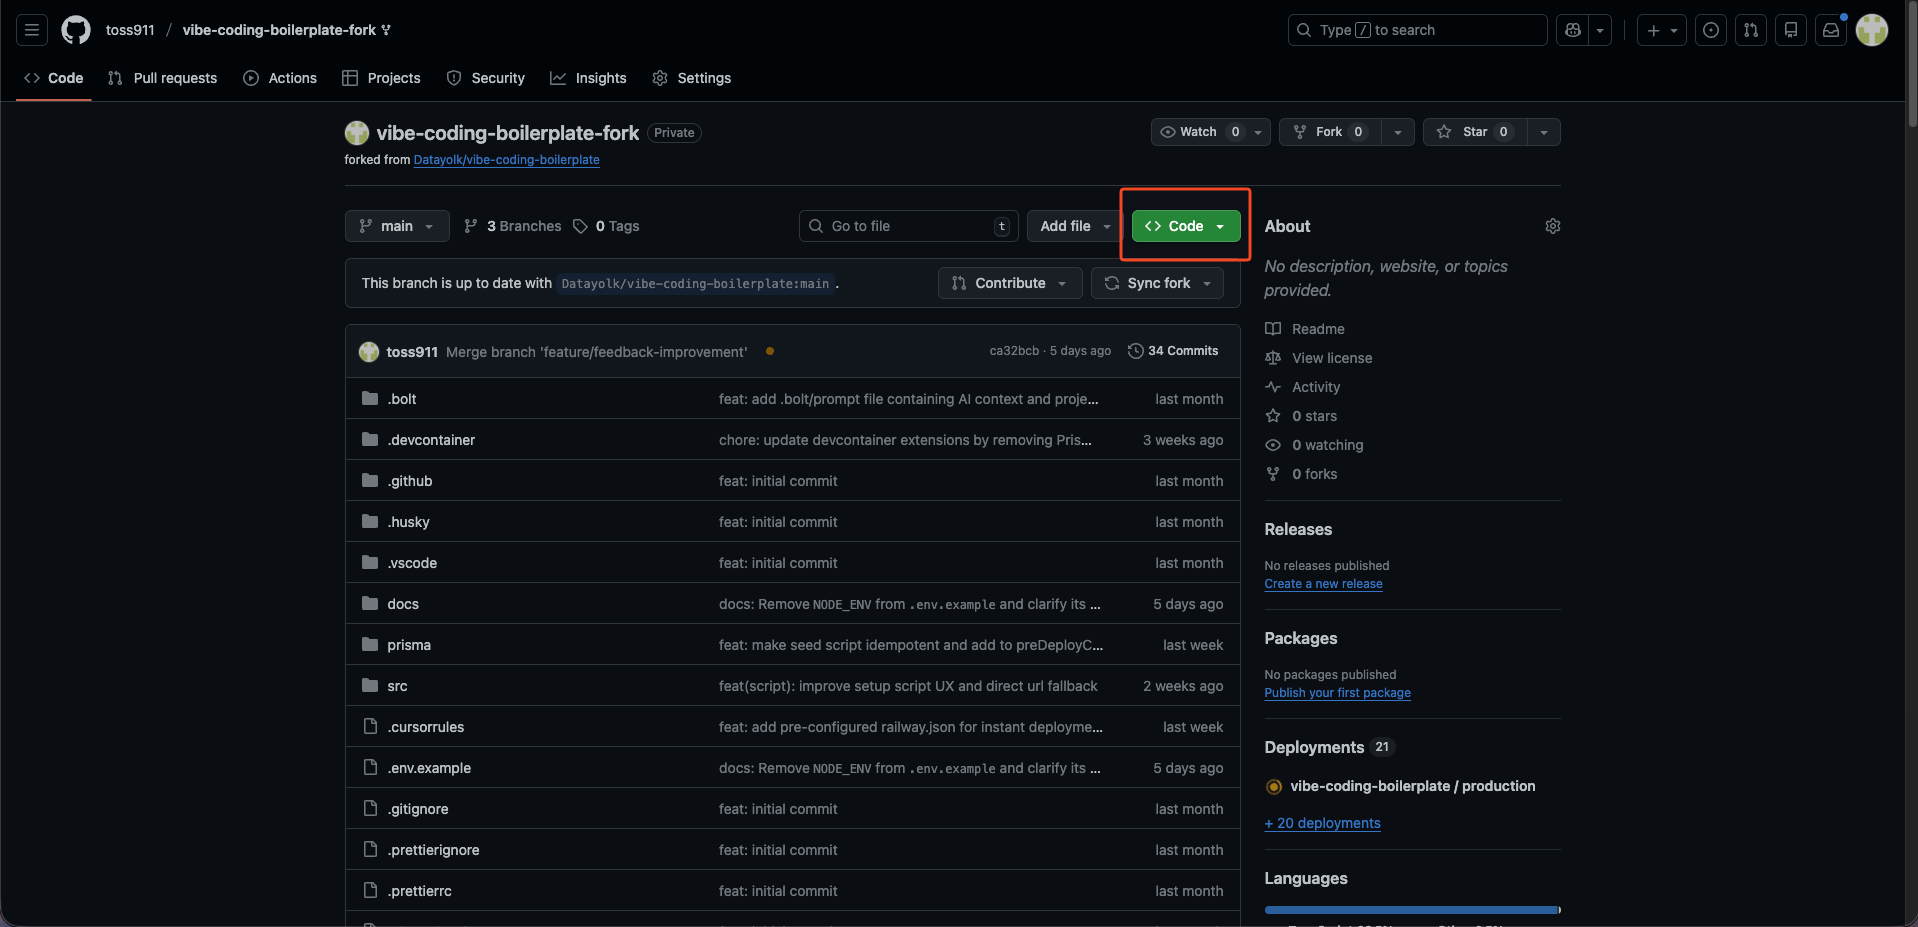The width and height of the screenshot is (1918, 927).
Task: Click the Create a new release link
Action: [1323, 584]
